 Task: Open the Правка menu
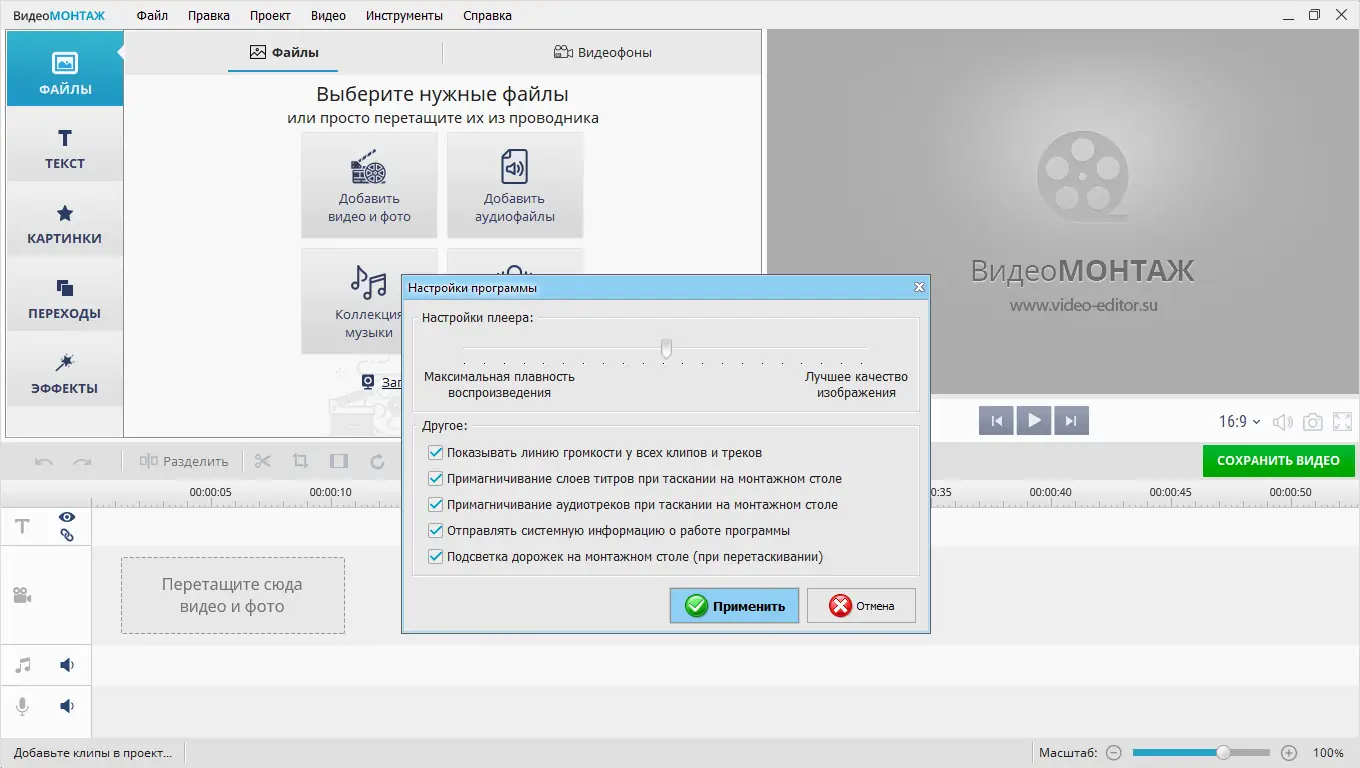(208, 15)
